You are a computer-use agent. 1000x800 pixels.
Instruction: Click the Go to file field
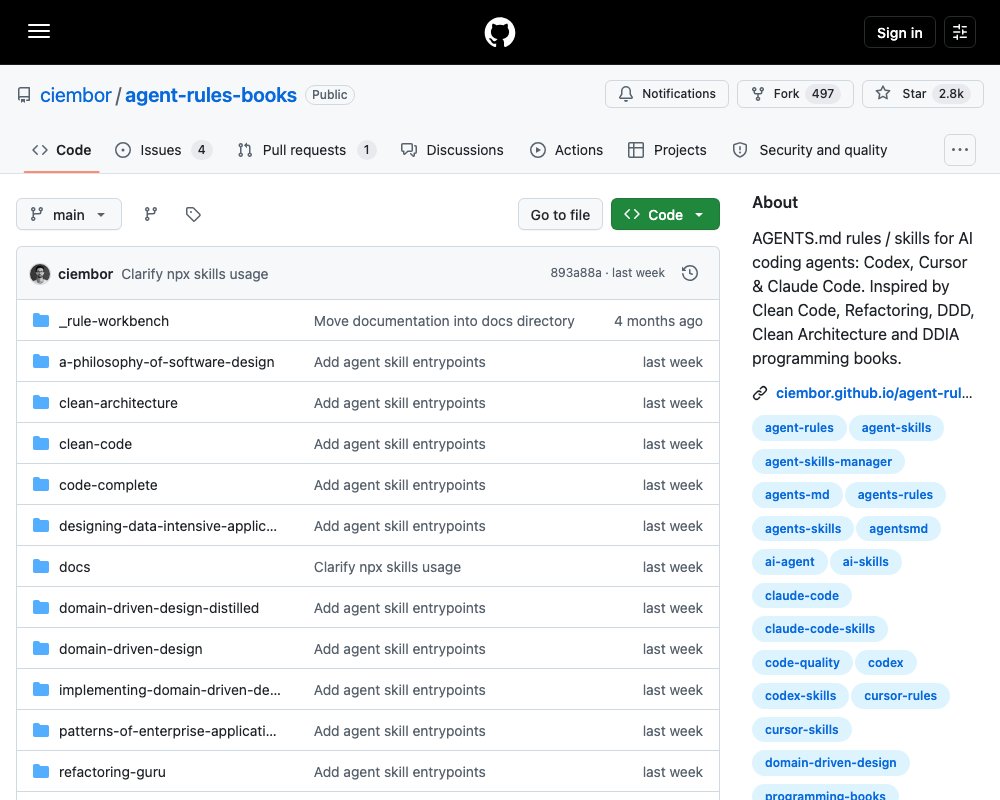point(560,215)
